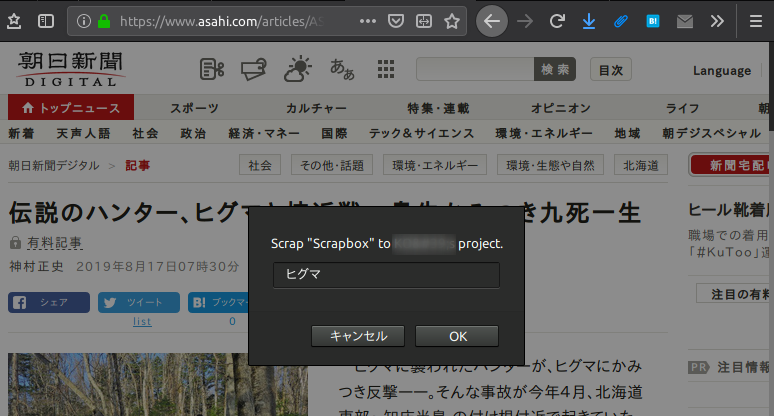
Task: Click the blue paperclip extension icon
Action: coord(620,21)
